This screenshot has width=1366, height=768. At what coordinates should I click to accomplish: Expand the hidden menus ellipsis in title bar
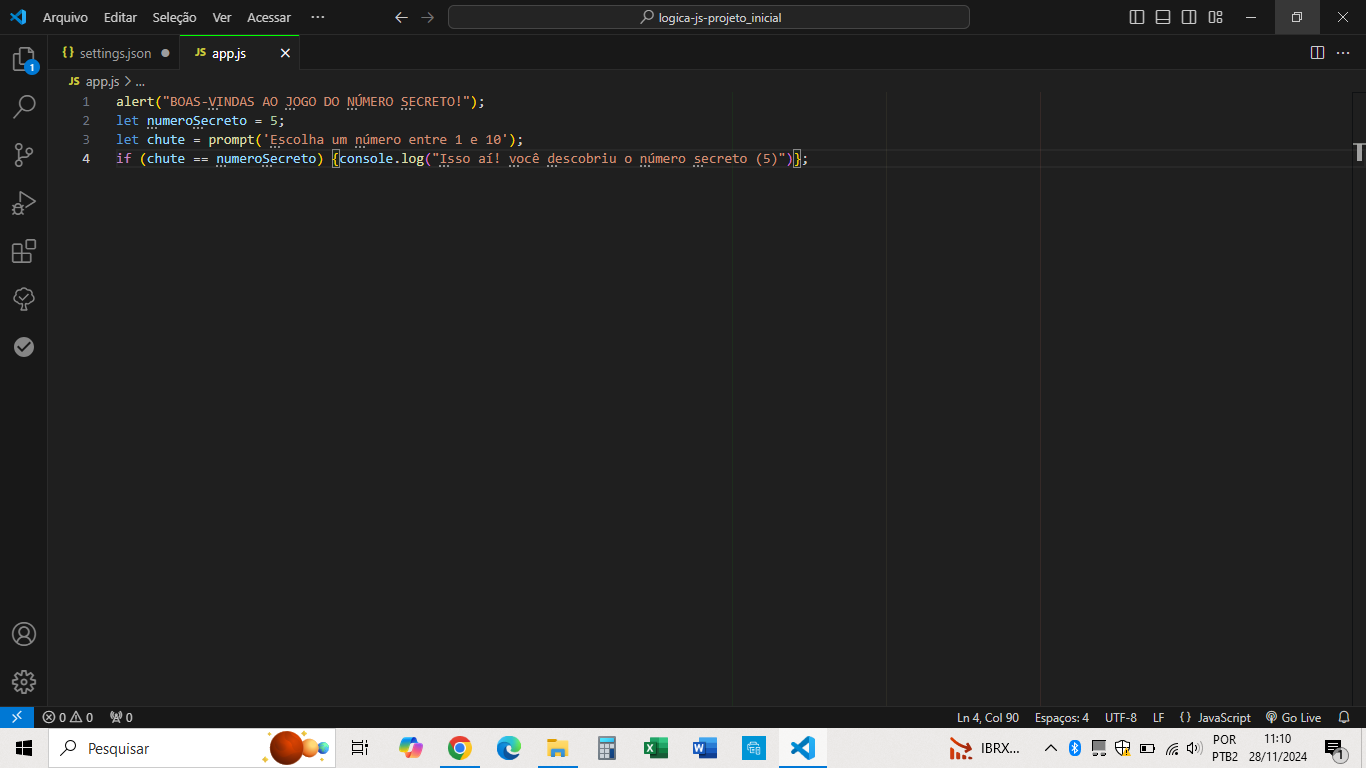coord(318,17)
